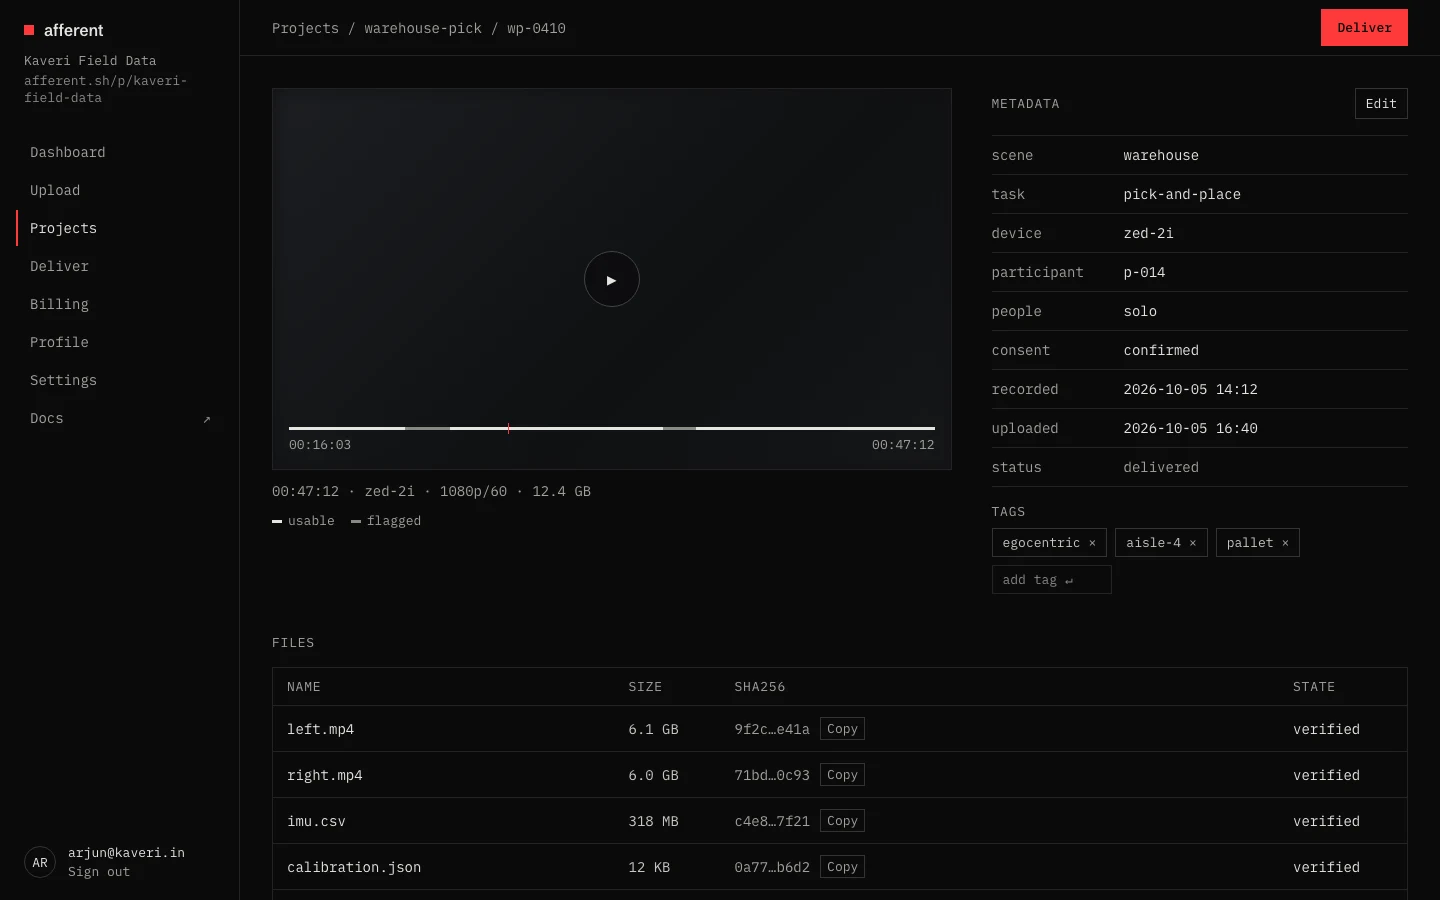The height and width of the screenshot is (900, 1440).
Task: Seek on the video progress bar
Action: click(x=612, y=428)
